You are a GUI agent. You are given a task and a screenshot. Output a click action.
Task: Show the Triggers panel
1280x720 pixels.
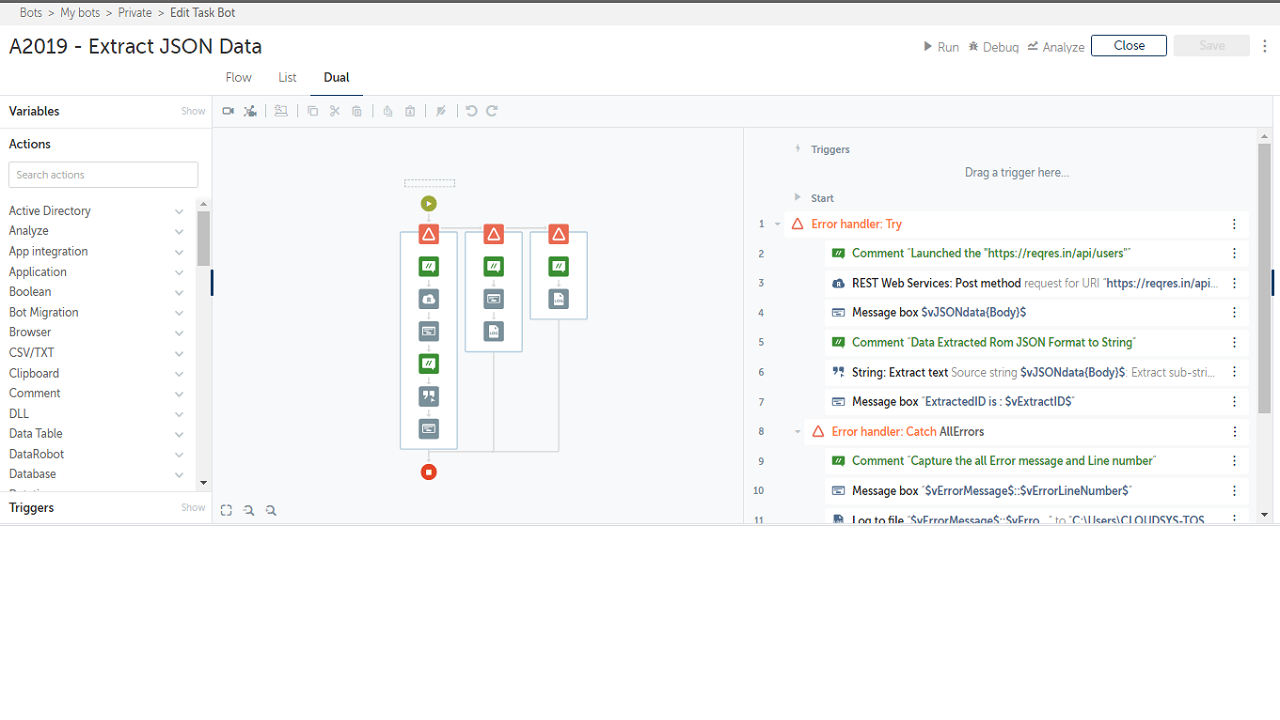pos(193,508)
